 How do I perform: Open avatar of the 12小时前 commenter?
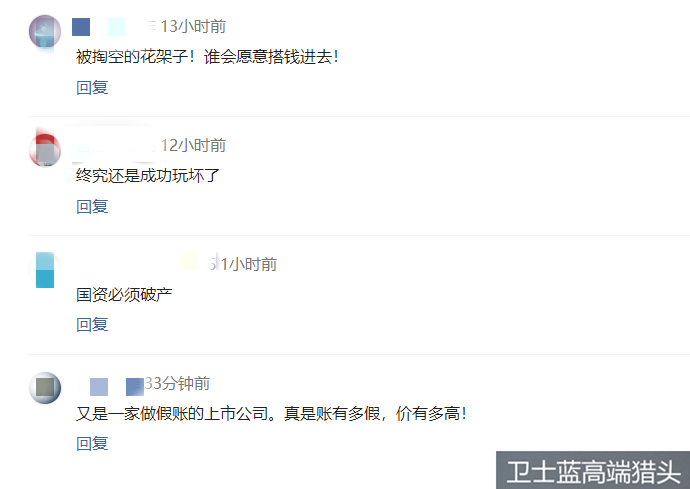45,150
